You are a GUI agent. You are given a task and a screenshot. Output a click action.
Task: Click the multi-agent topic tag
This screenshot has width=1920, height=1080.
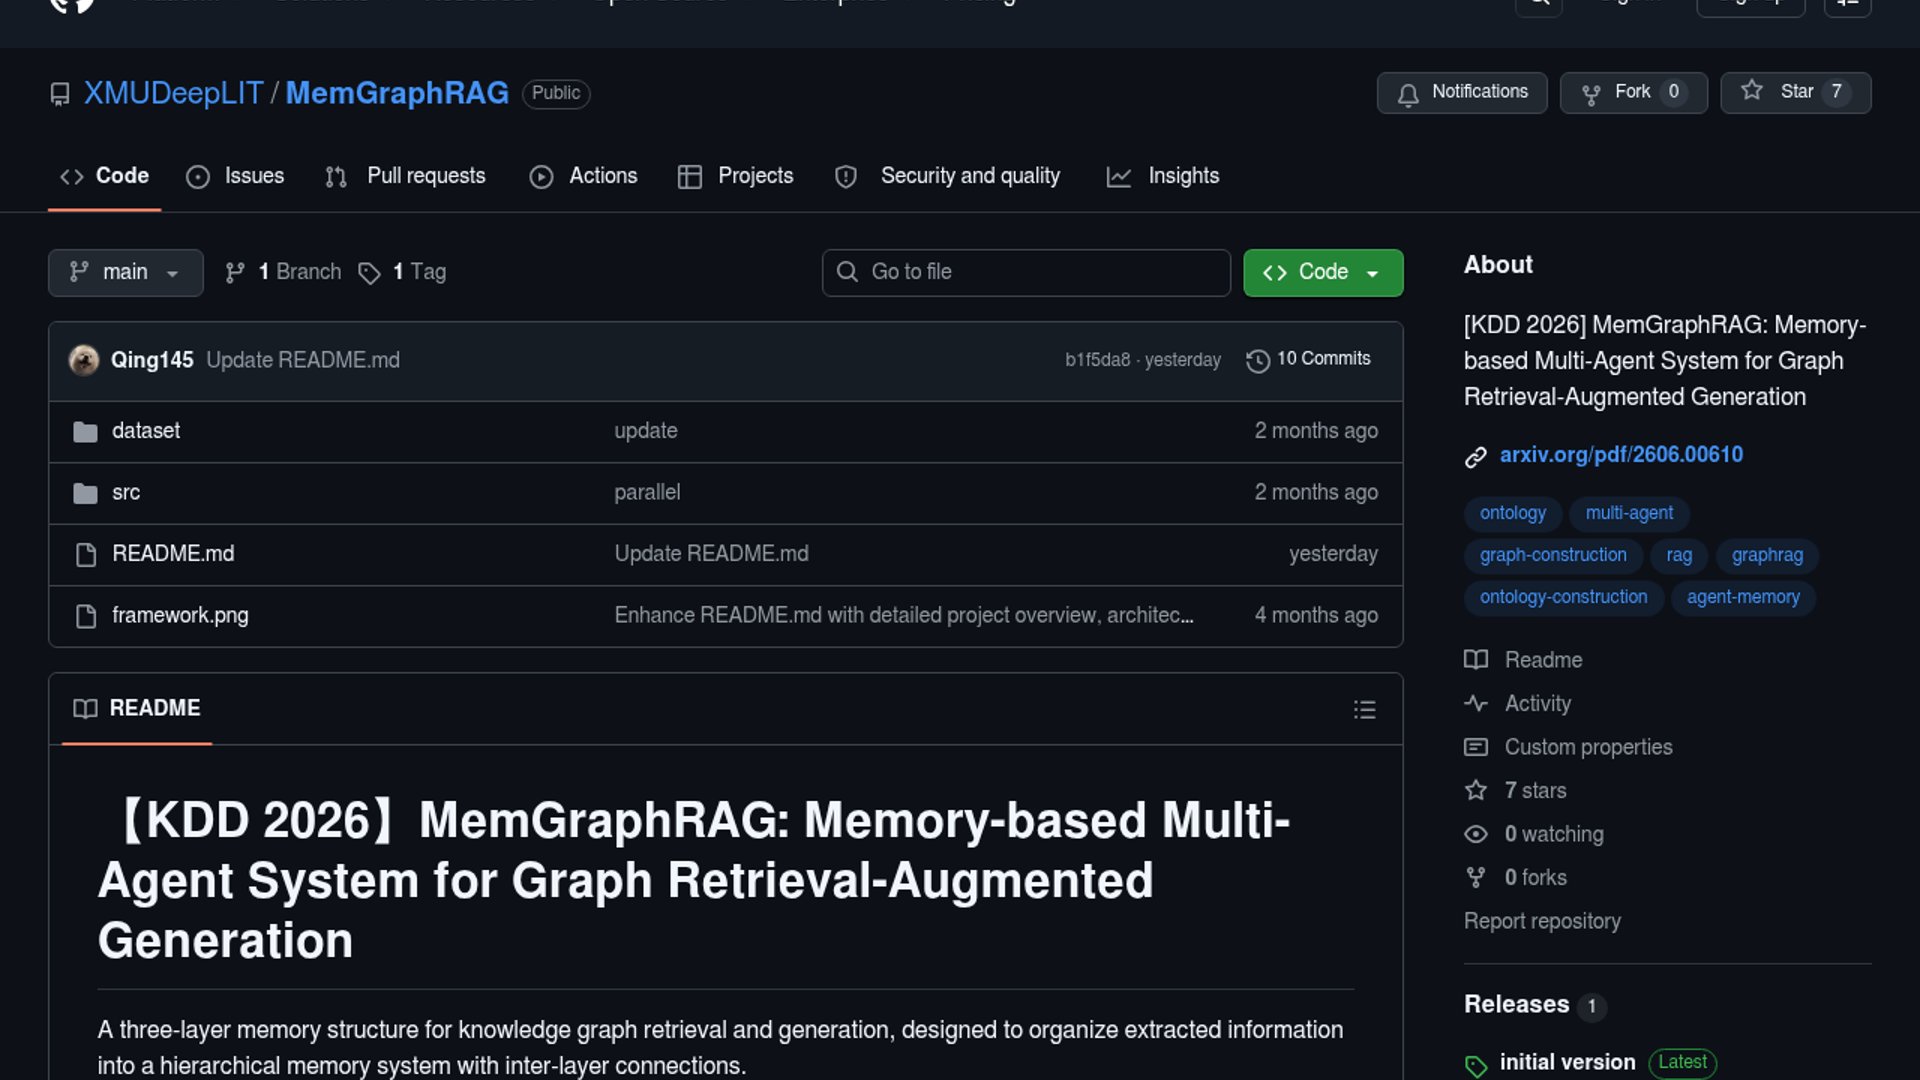tap(1629, 513)
